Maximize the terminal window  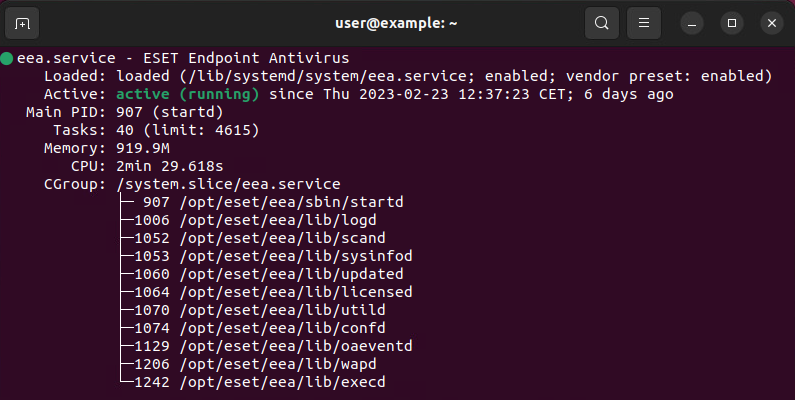coord(732,22)
